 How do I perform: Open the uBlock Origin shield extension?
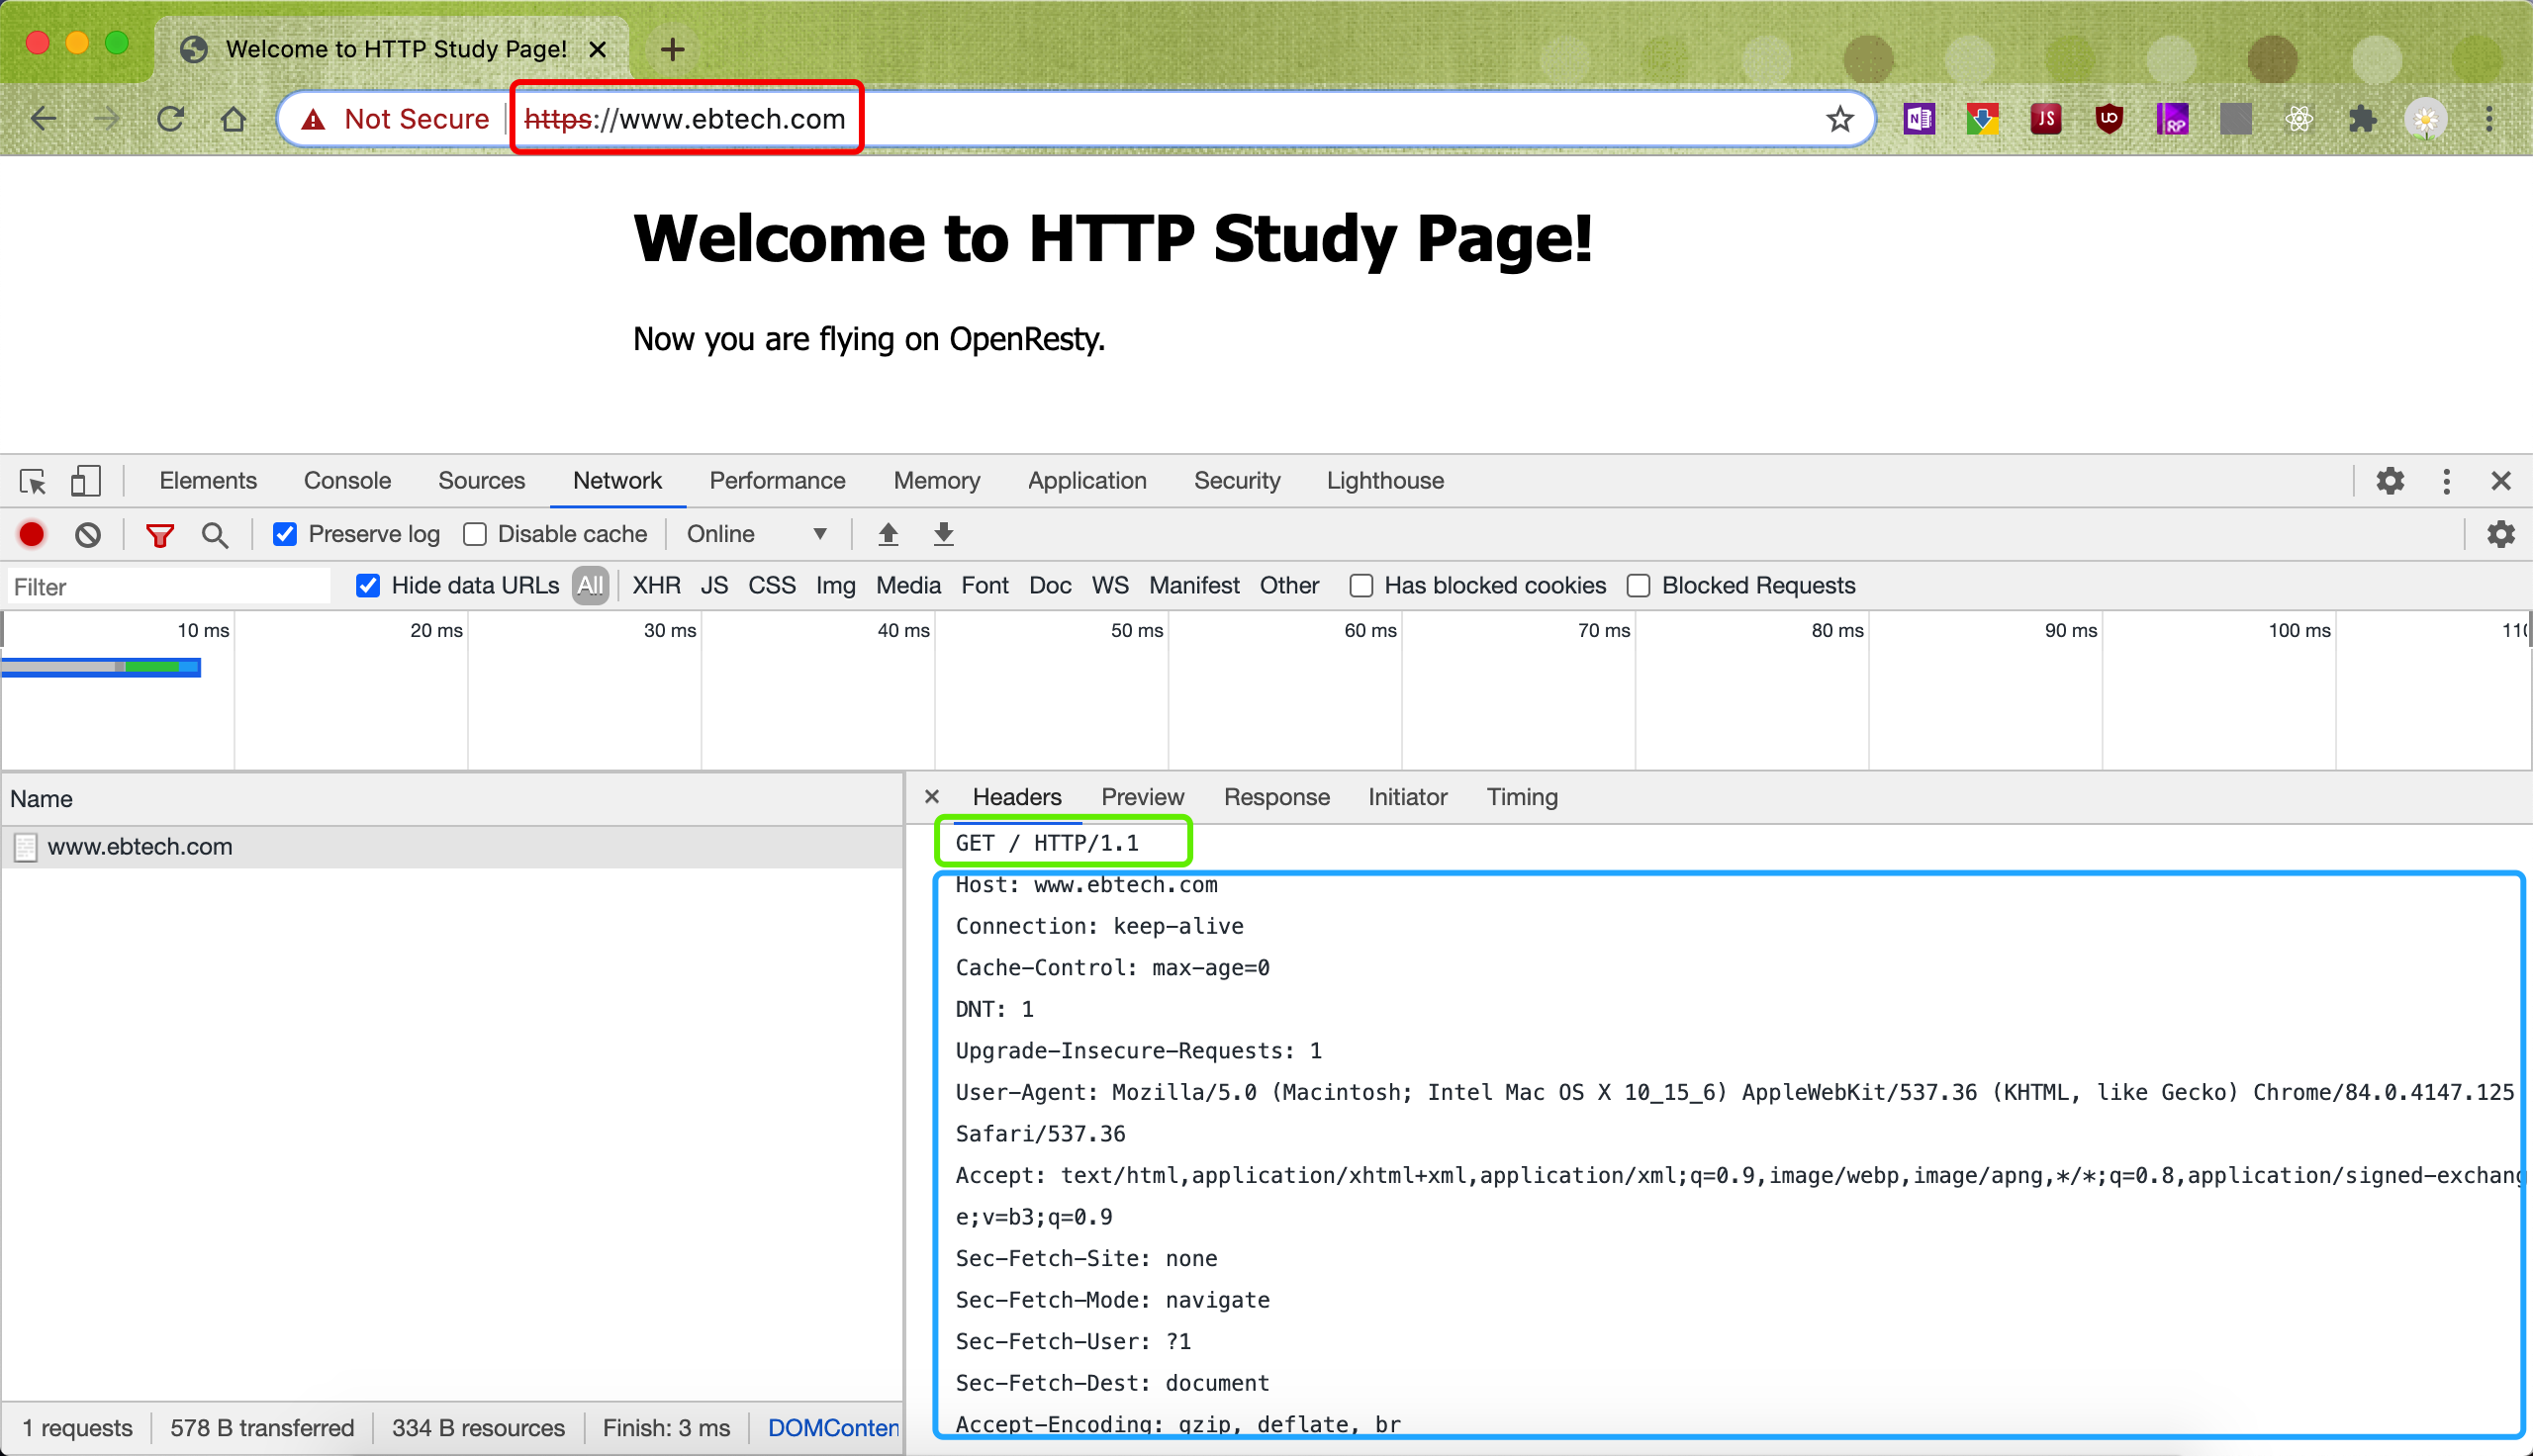pyautogui.click(x=2109, y=119)
